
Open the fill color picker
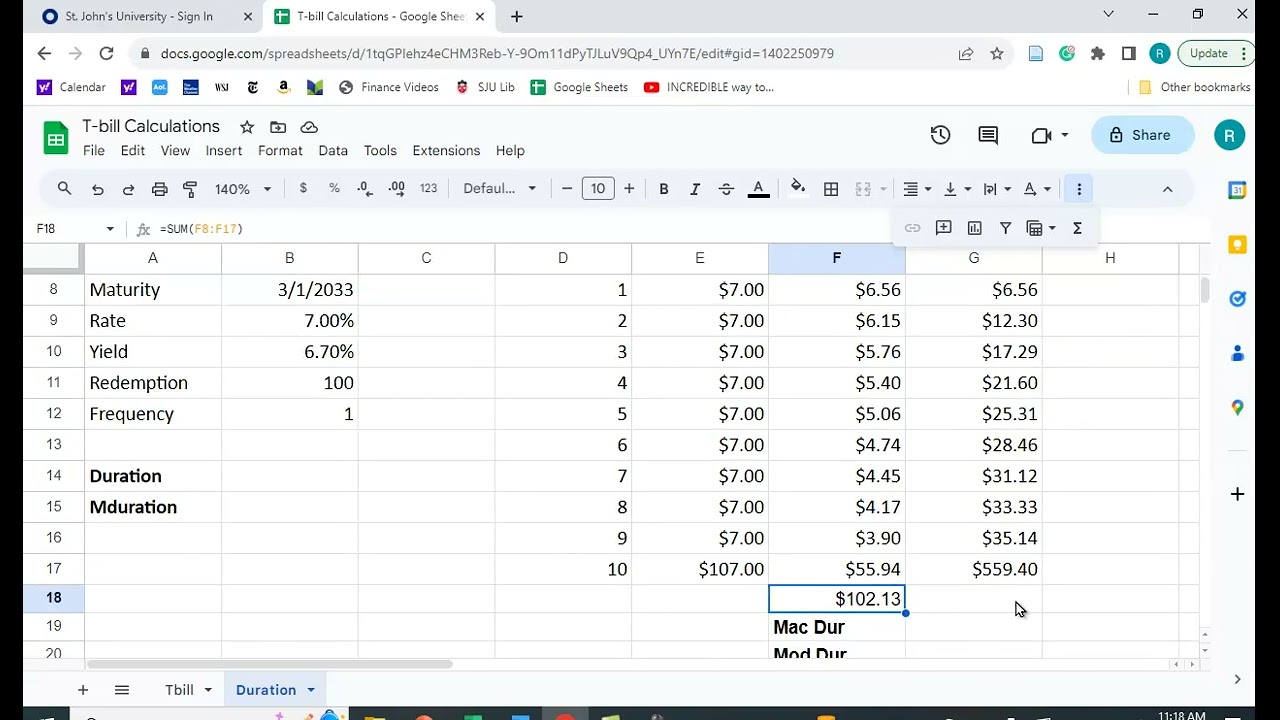pos(798,188)
